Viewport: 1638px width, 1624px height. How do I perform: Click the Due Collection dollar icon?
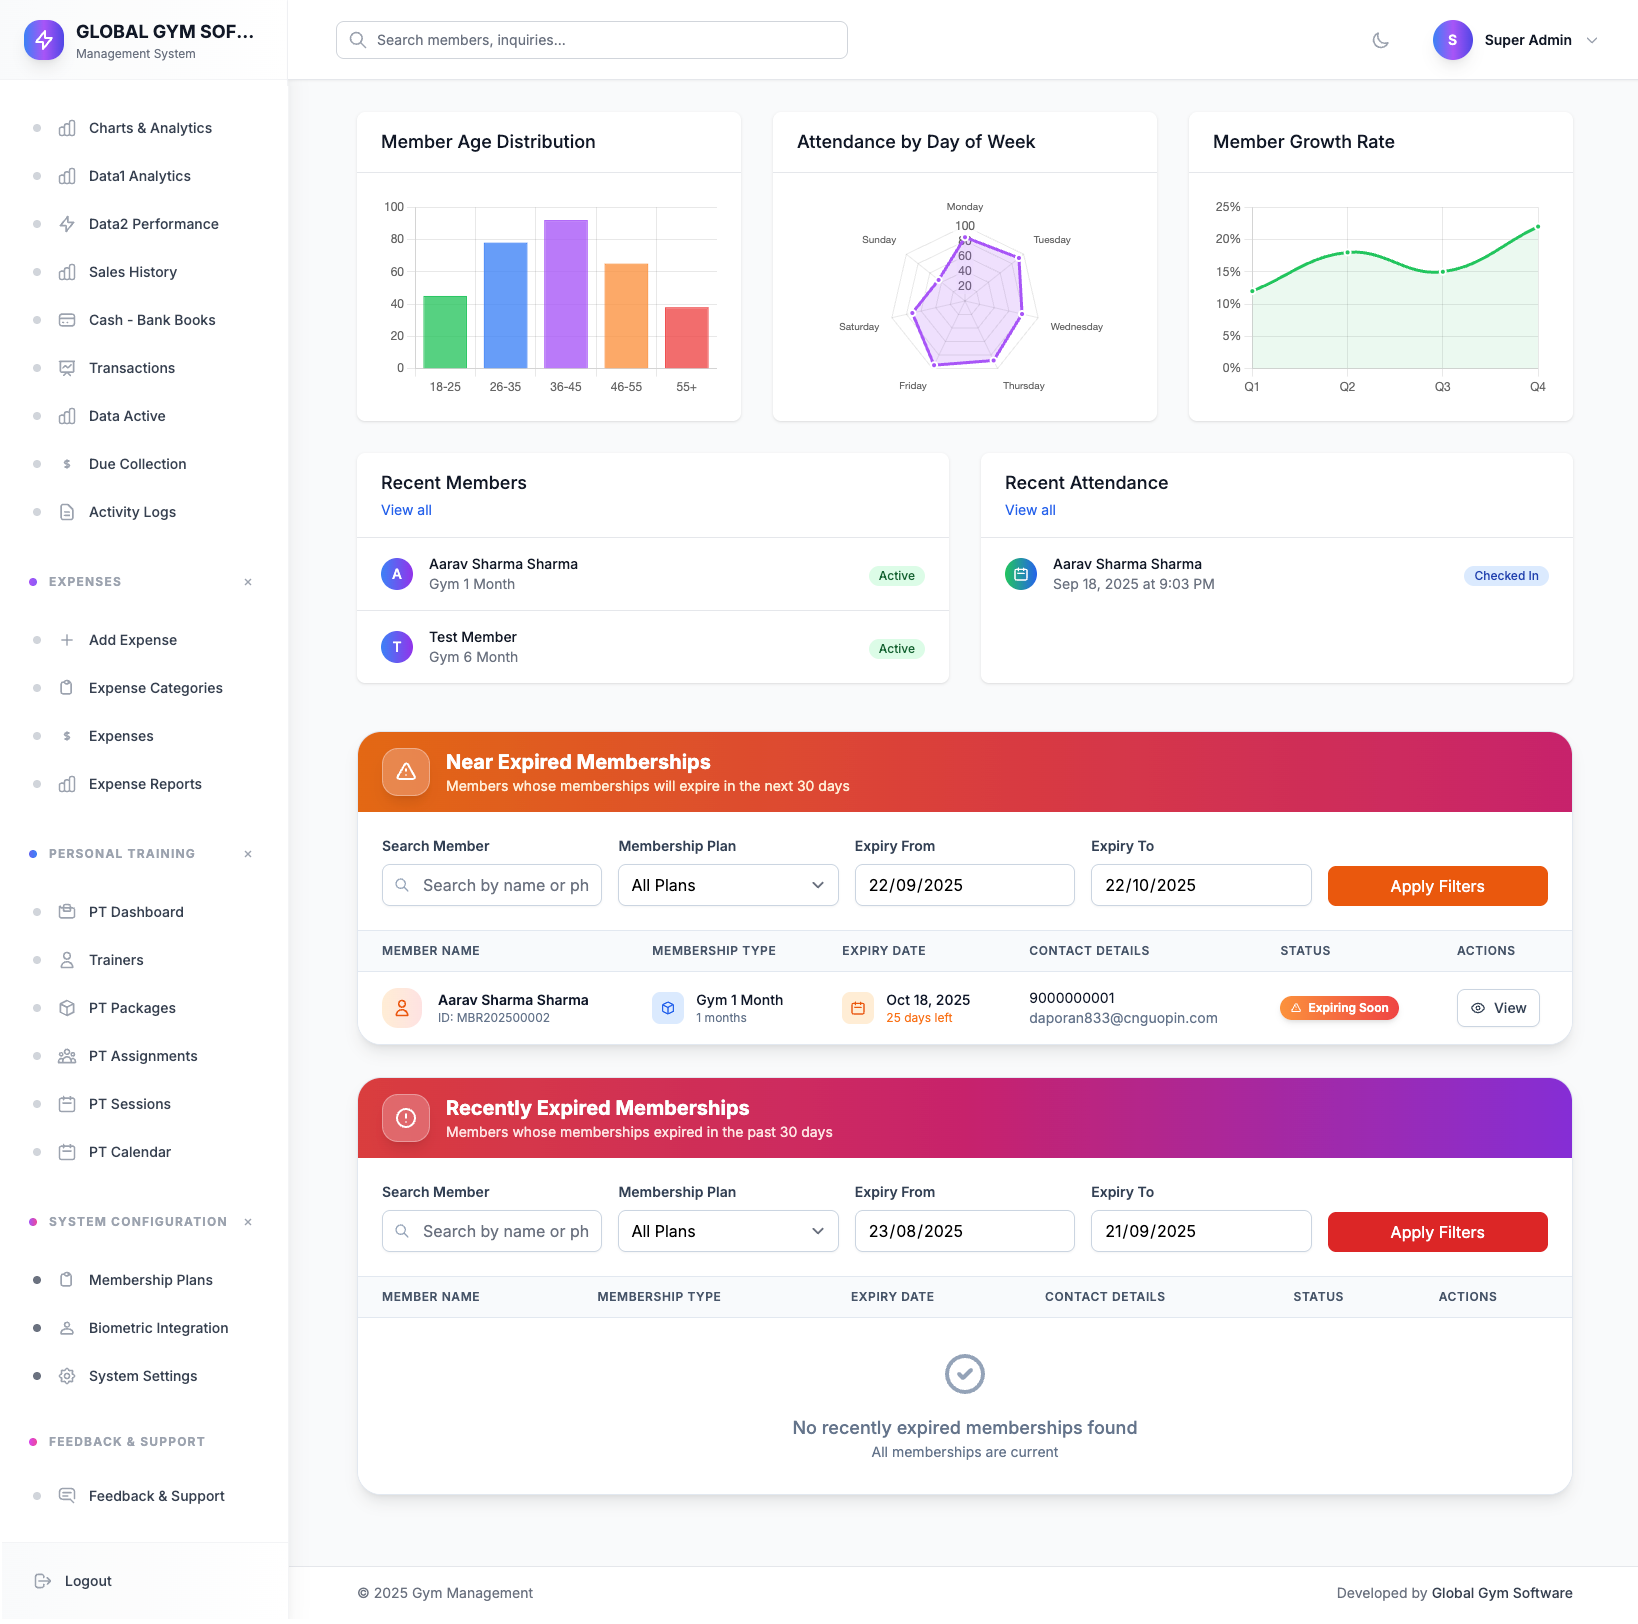(66, 464)
